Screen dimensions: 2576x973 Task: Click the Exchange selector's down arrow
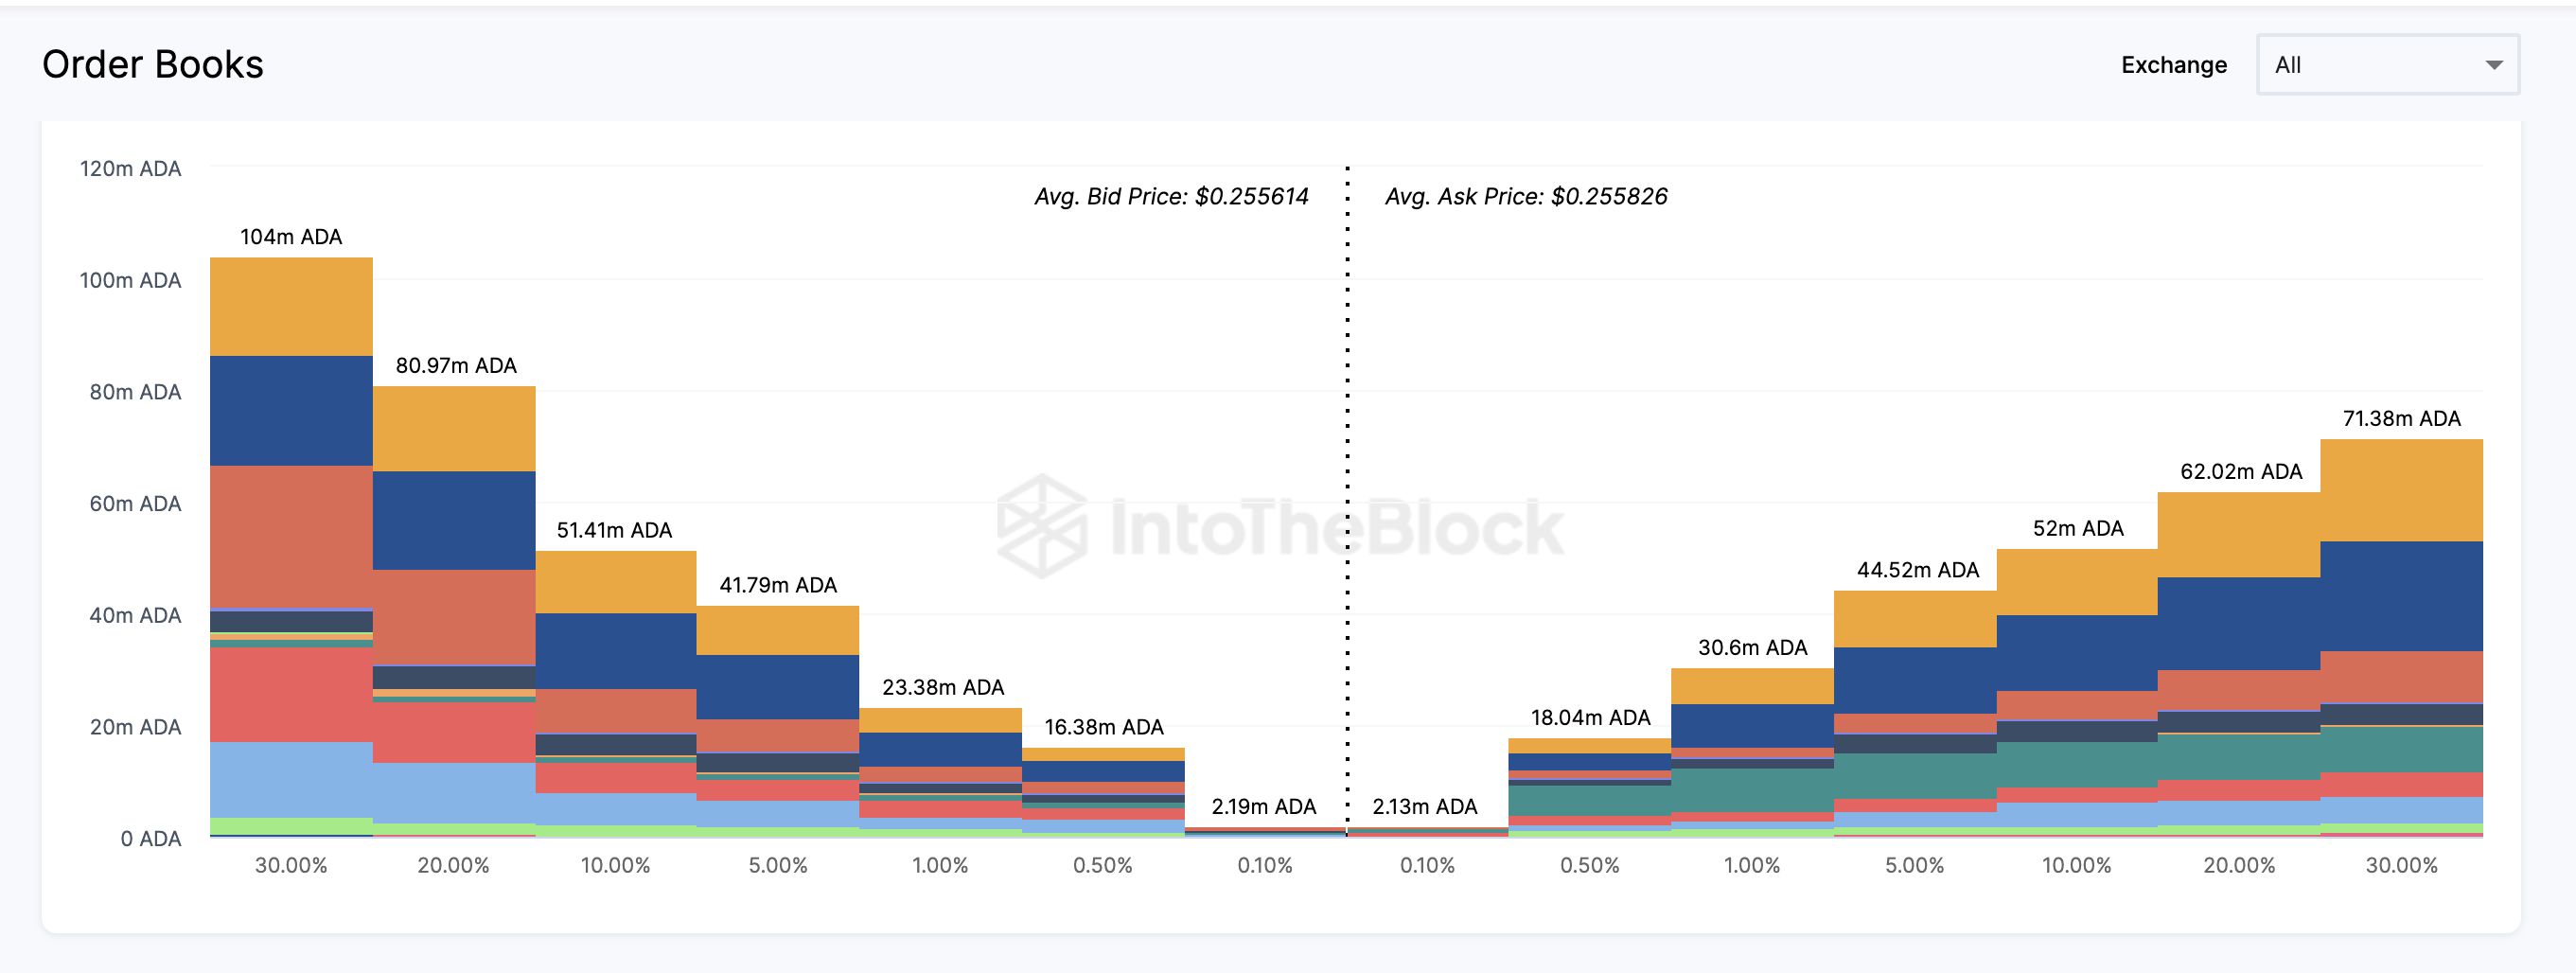pos(2494,65)
